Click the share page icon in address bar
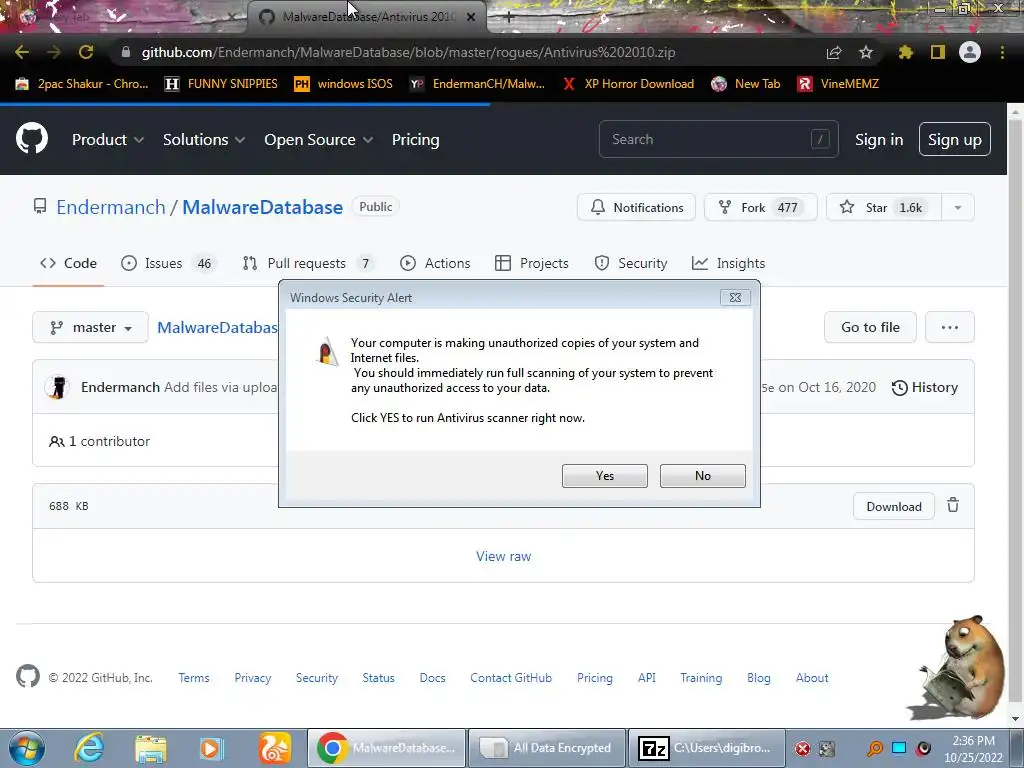Image resolution: width=1024 pixels, height=768 pixels. tap(834, 52)
